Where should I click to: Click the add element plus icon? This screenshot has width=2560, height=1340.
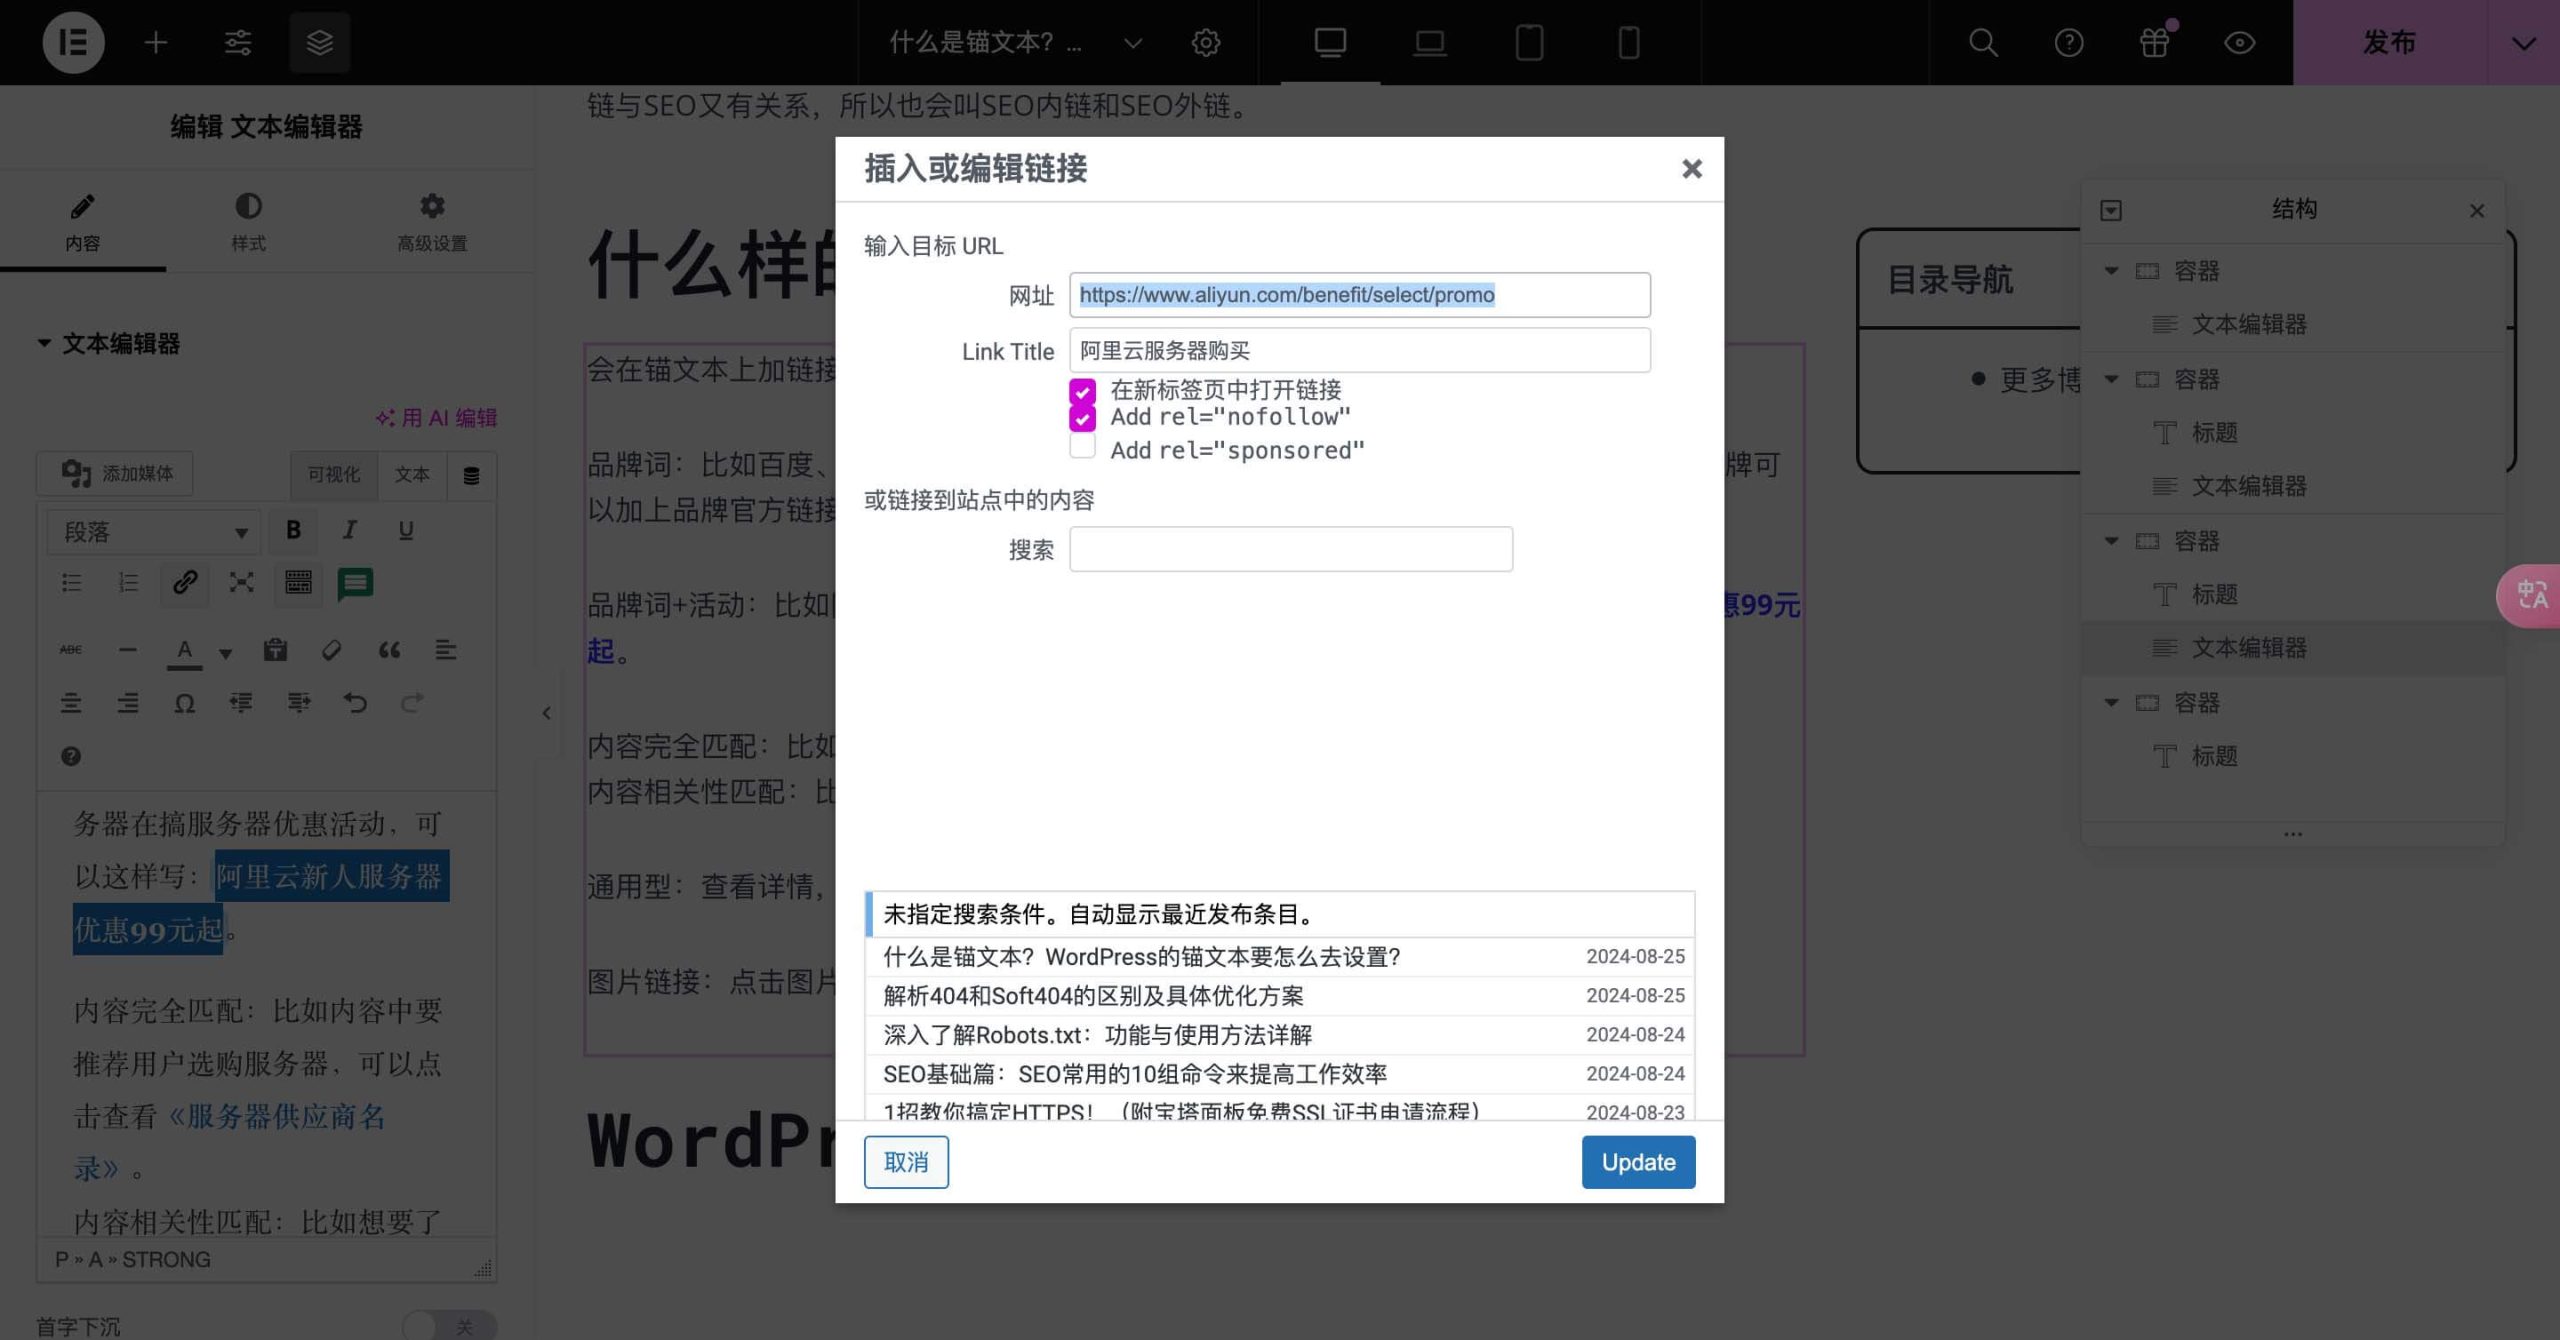(x=155, y=42)
